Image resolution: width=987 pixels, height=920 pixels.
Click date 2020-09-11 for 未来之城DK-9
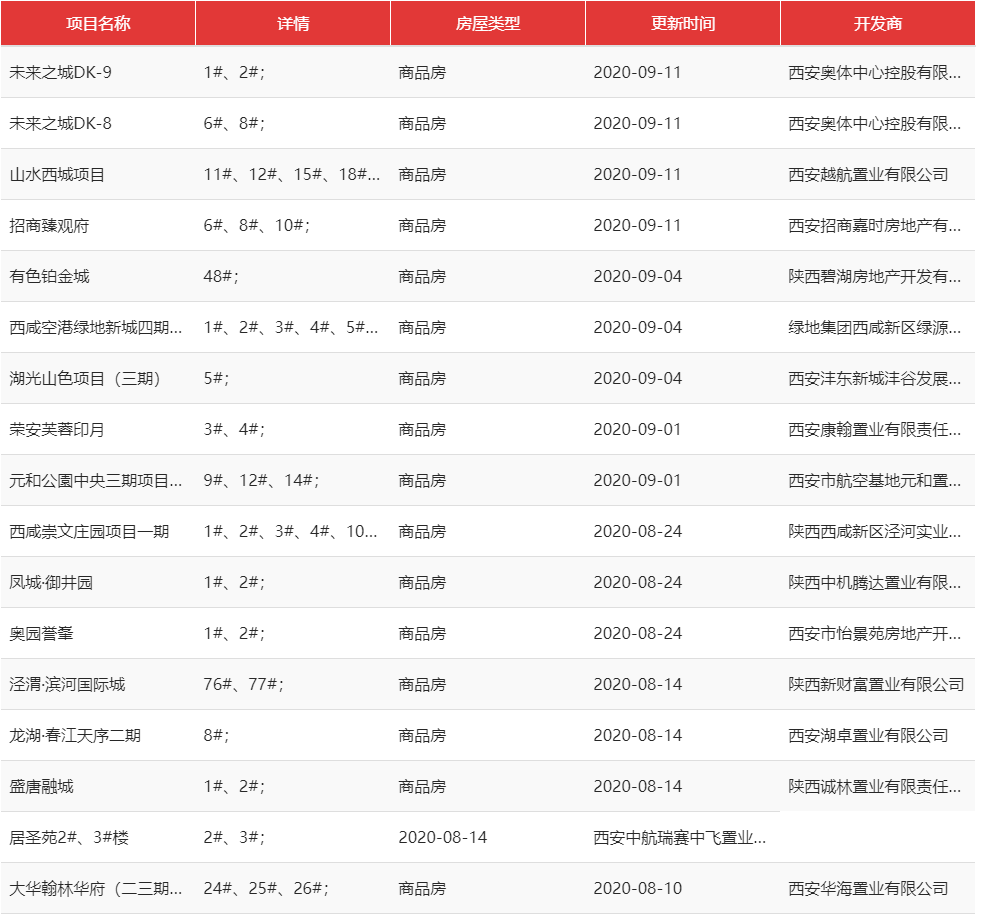coord(638,72)
